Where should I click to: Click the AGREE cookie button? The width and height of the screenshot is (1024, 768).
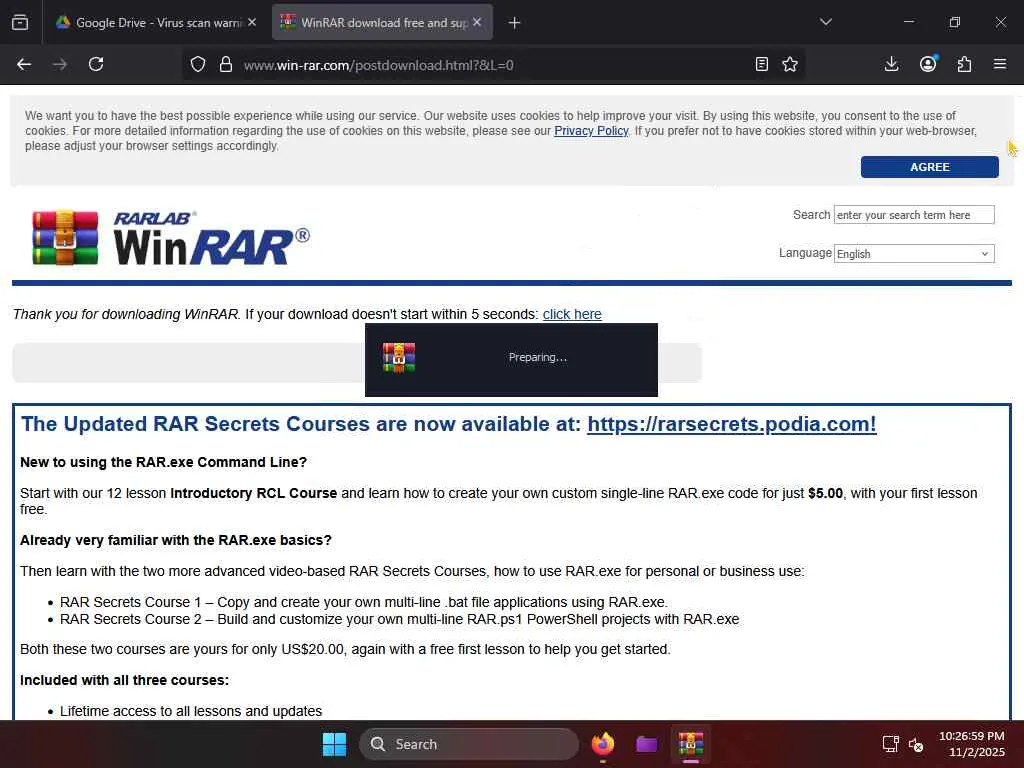tap(929, 167)
